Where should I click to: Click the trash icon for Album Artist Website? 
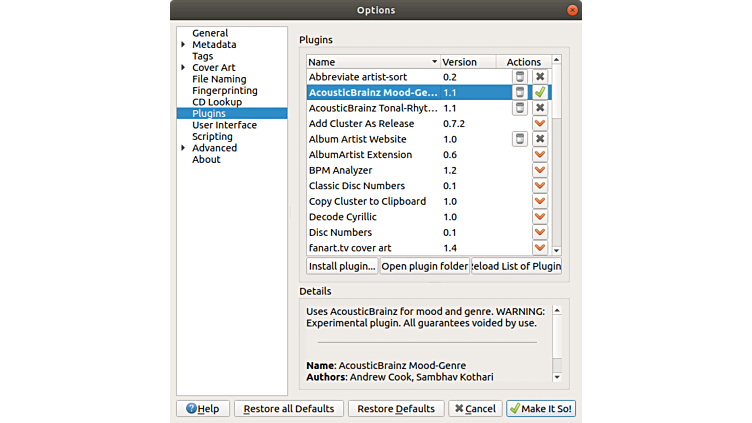(519, 139)
